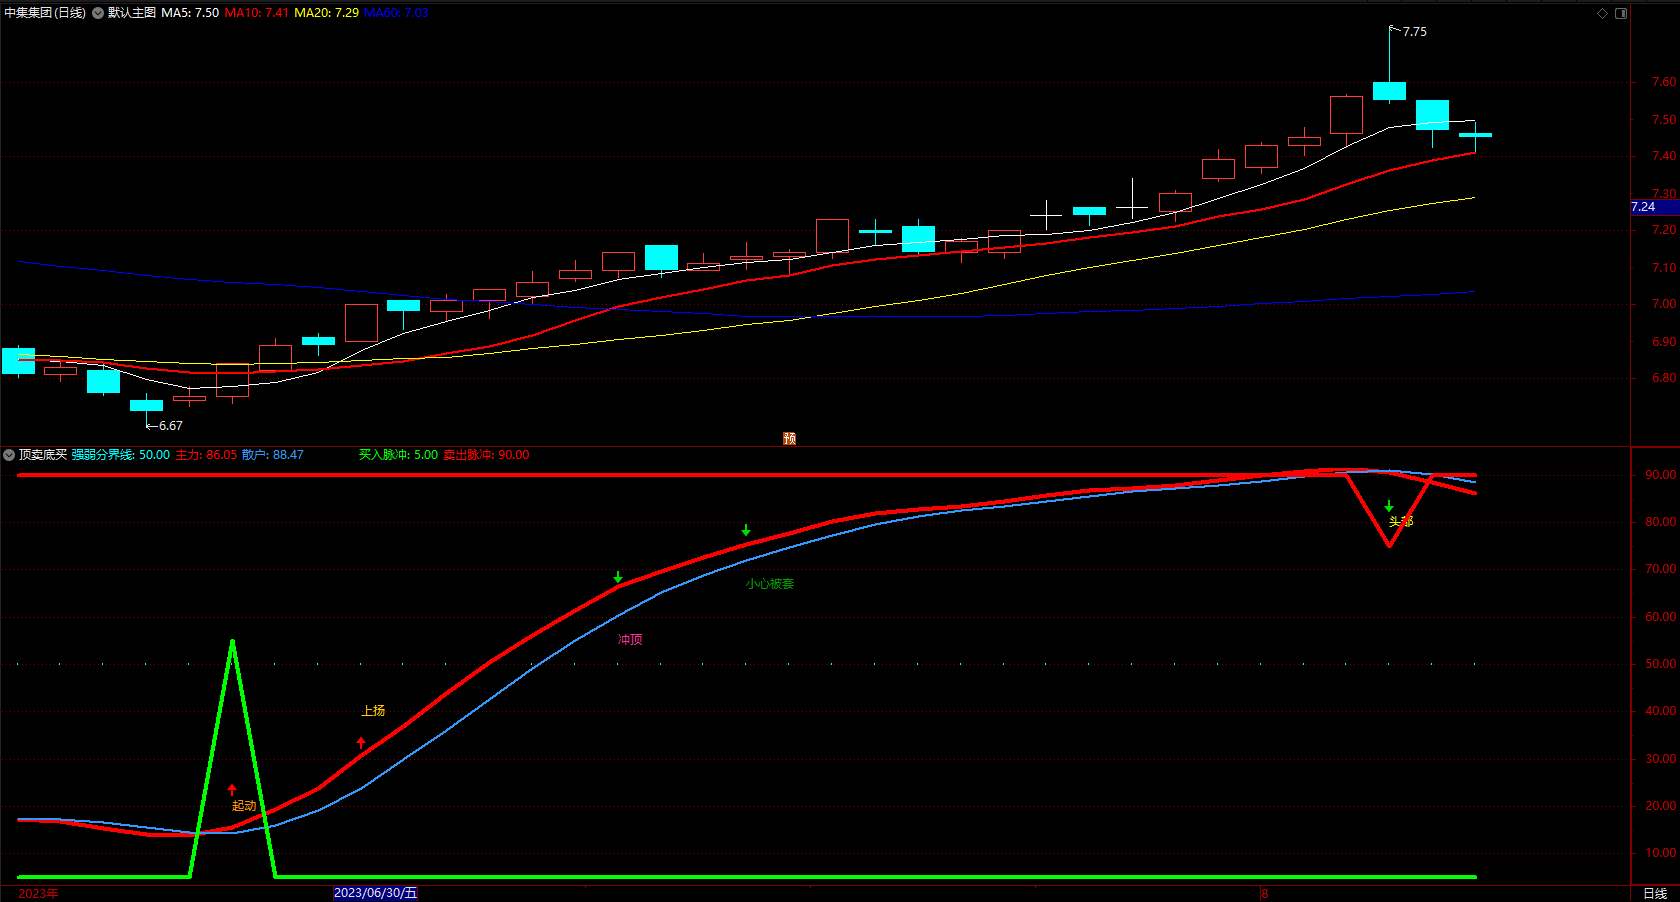Click the green down arrow above 小心被套

[746, 530]
